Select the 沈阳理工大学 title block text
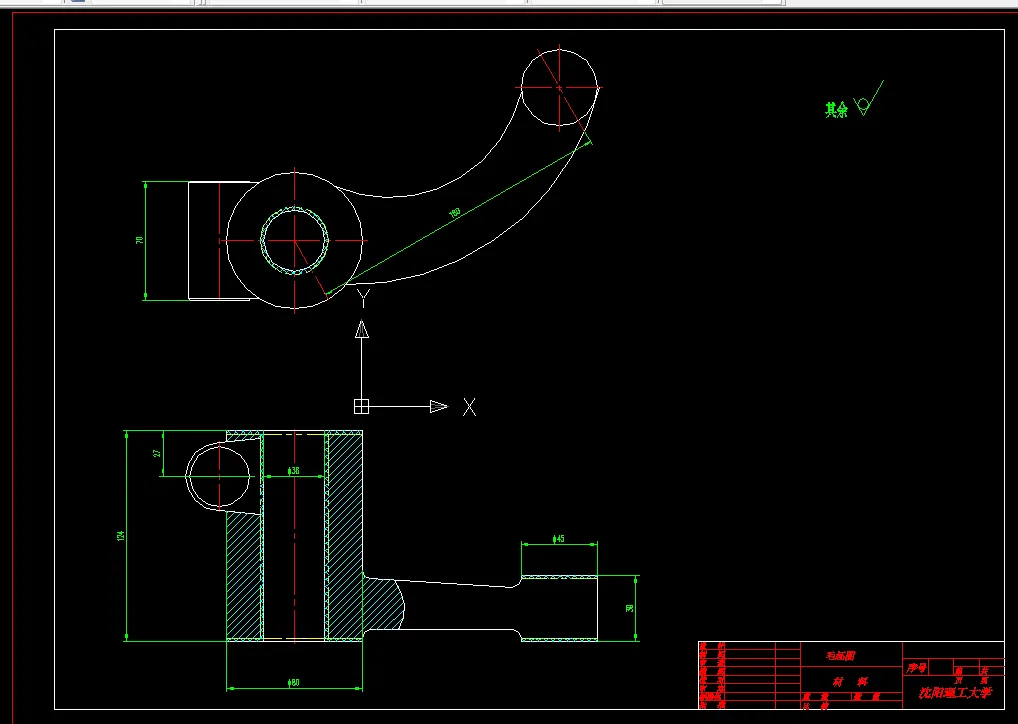The image size is (1018, 724). click(x=955, y=693)
